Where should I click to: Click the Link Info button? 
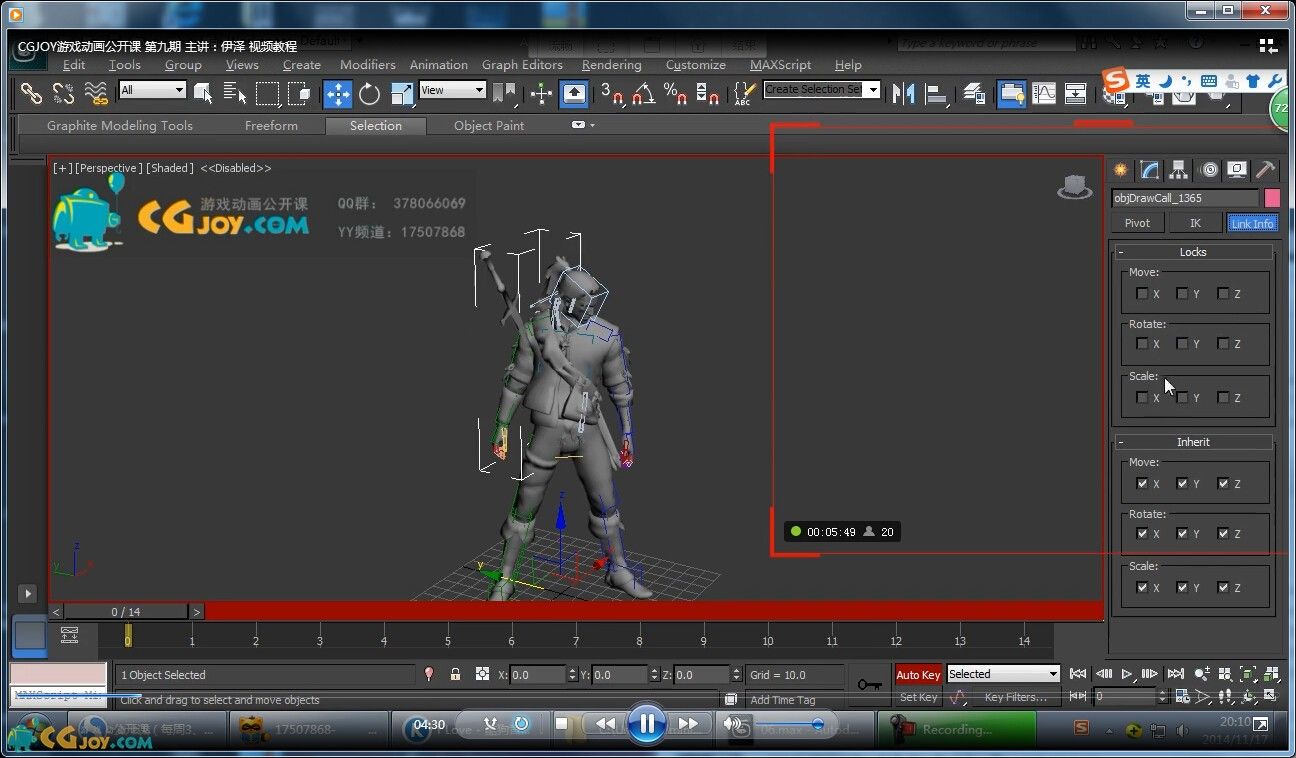tap(1252, 223)
